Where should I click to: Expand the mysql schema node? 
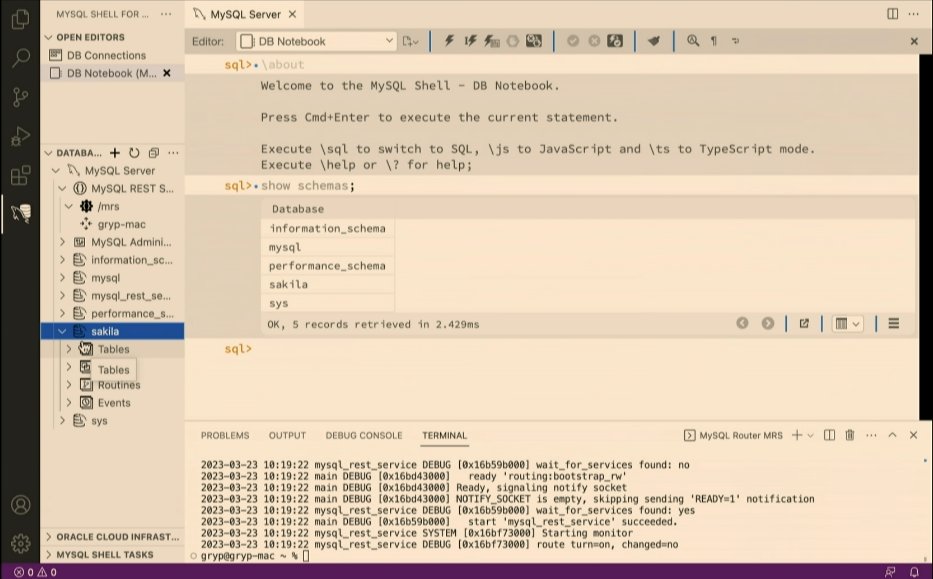pos(62,278)
